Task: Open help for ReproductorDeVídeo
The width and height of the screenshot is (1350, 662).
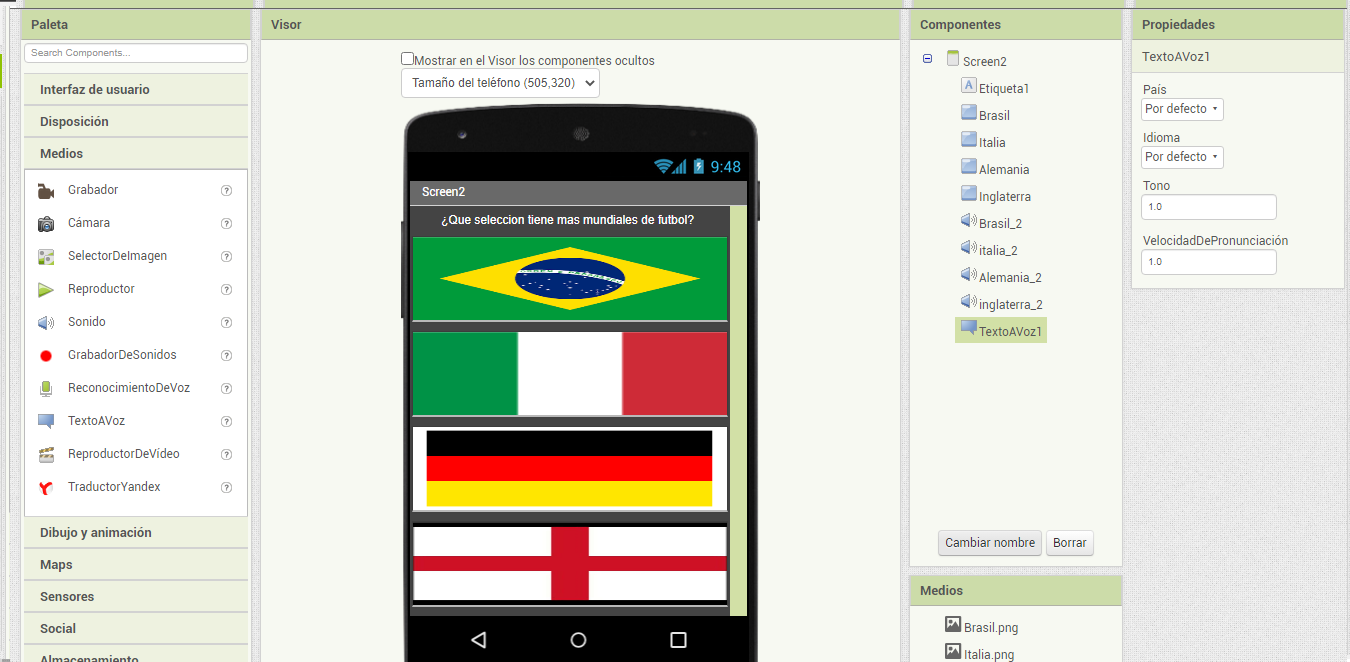Action: click(x=226, y=454)
